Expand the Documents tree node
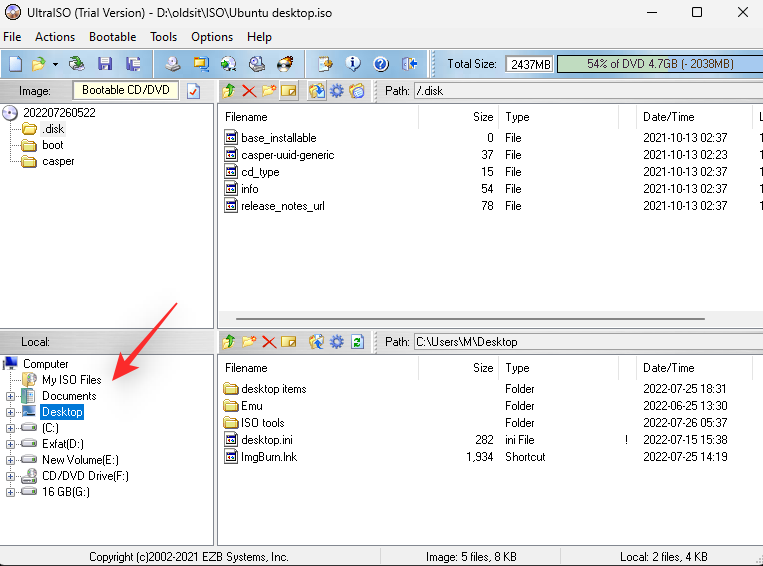The width and height of the screenshot is (763, 566). [x=10, y=396]
